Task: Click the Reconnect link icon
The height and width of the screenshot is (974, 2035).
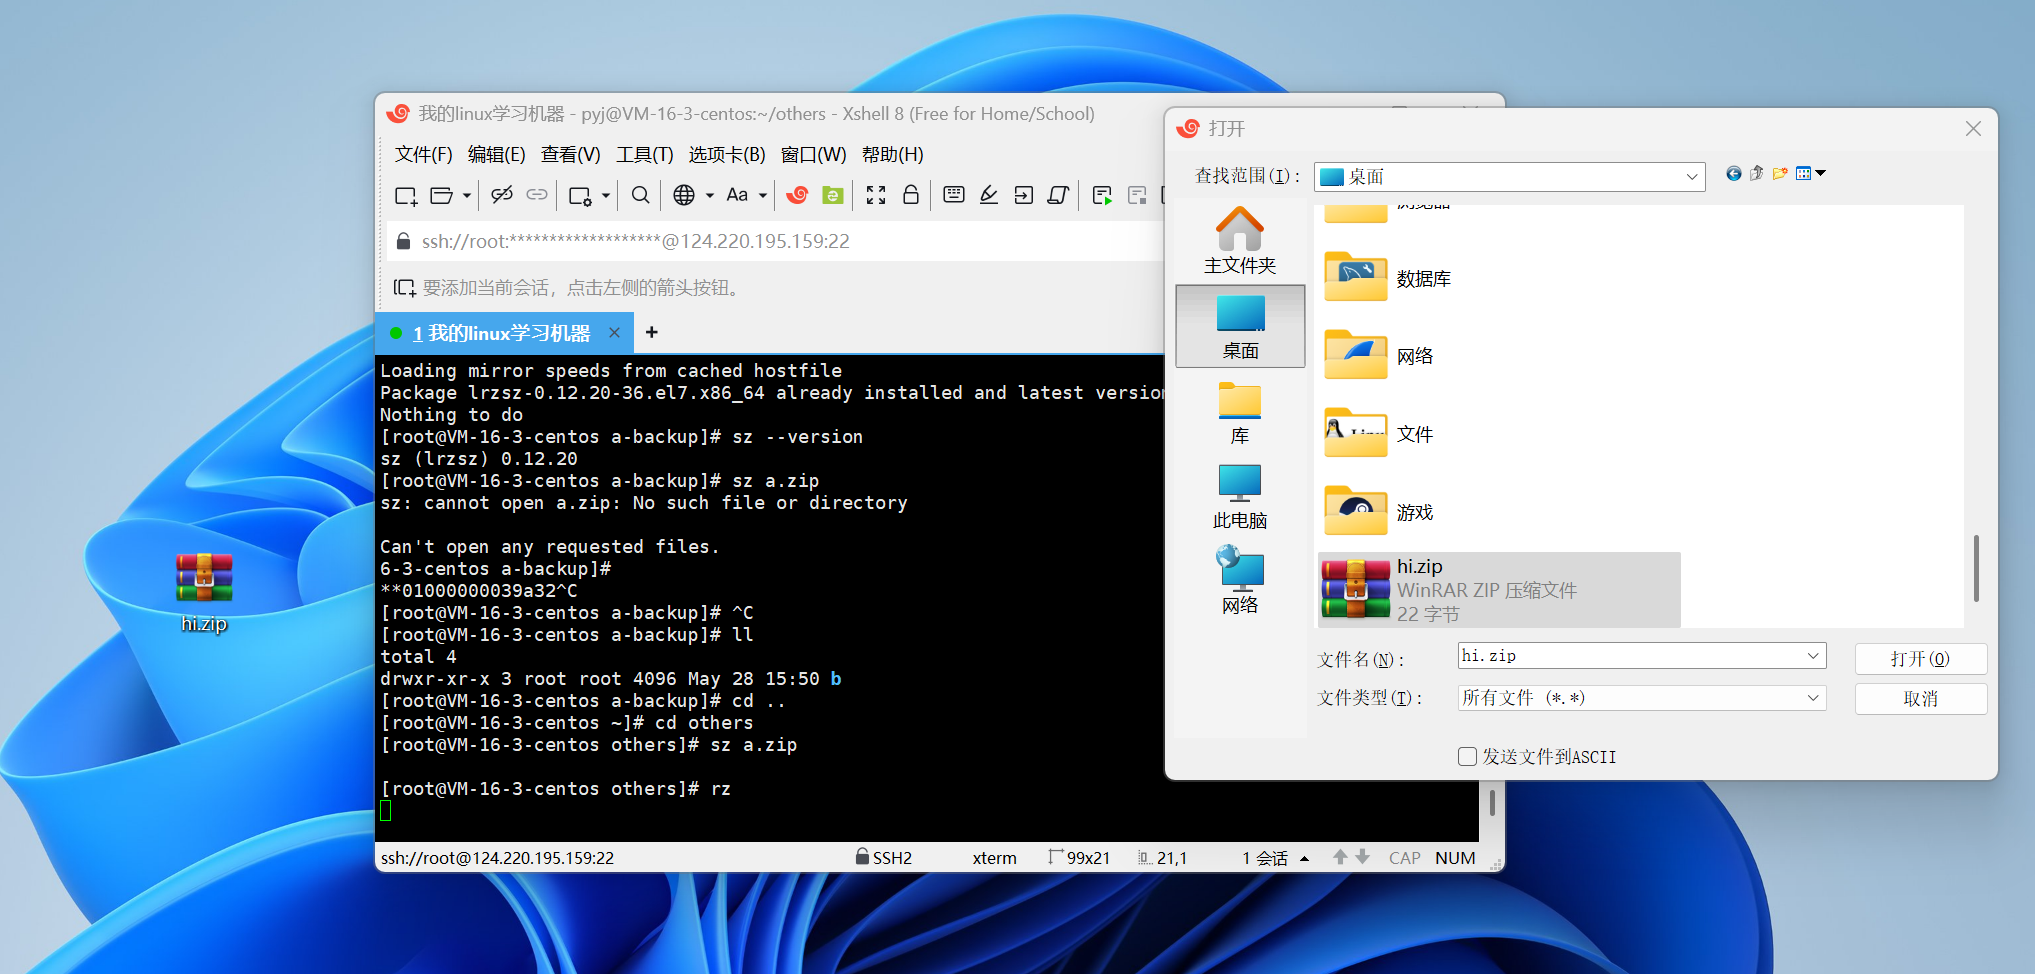Action: (x=537, y=195)
